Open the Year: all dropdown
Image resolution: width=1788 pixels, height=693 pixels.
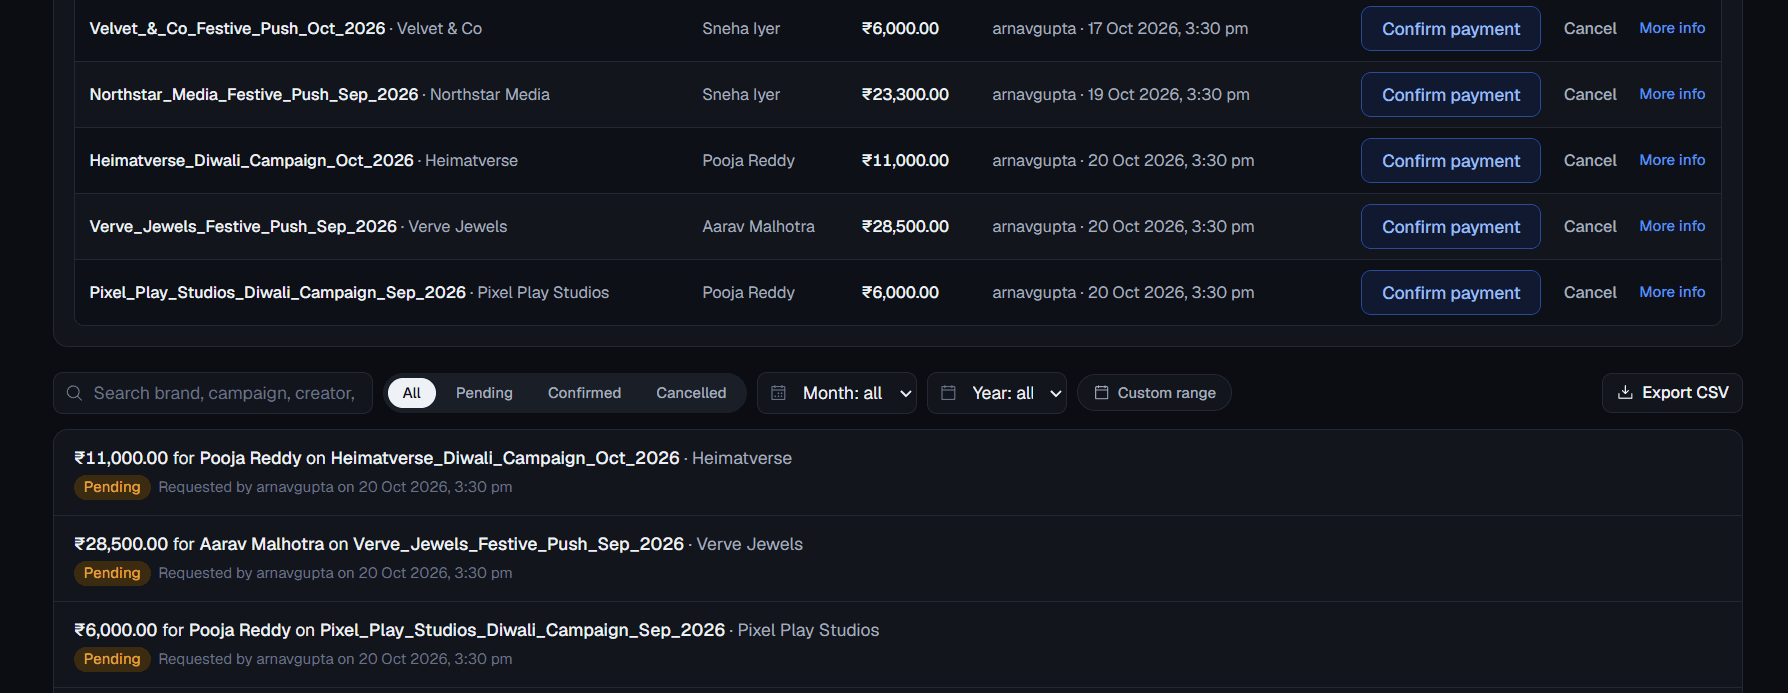997,393
